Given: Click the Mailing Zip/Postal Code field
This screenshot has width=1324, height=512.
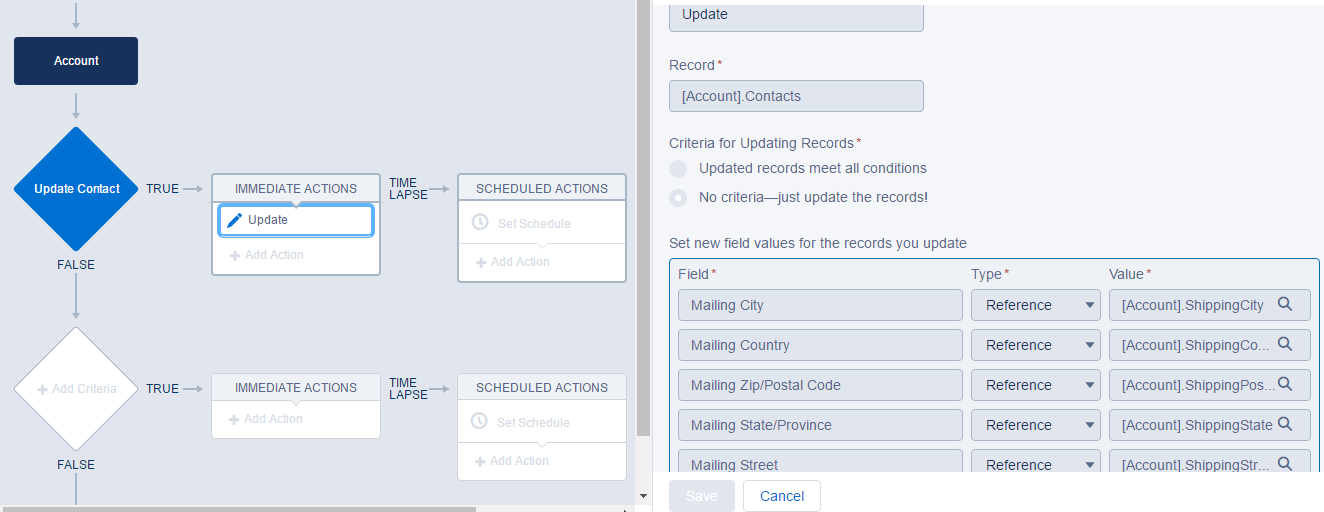Looking at the screenshot, I should [820, 385].
